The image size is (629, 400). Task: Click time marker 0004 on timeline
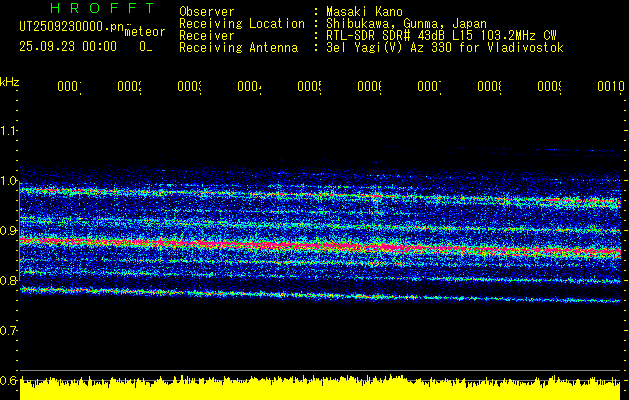250,86
